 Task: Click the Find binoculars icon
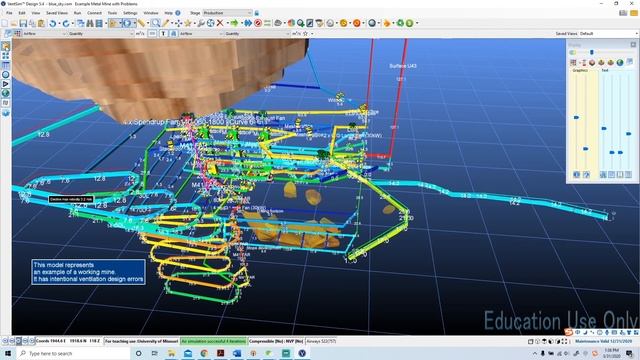[90, 23]
